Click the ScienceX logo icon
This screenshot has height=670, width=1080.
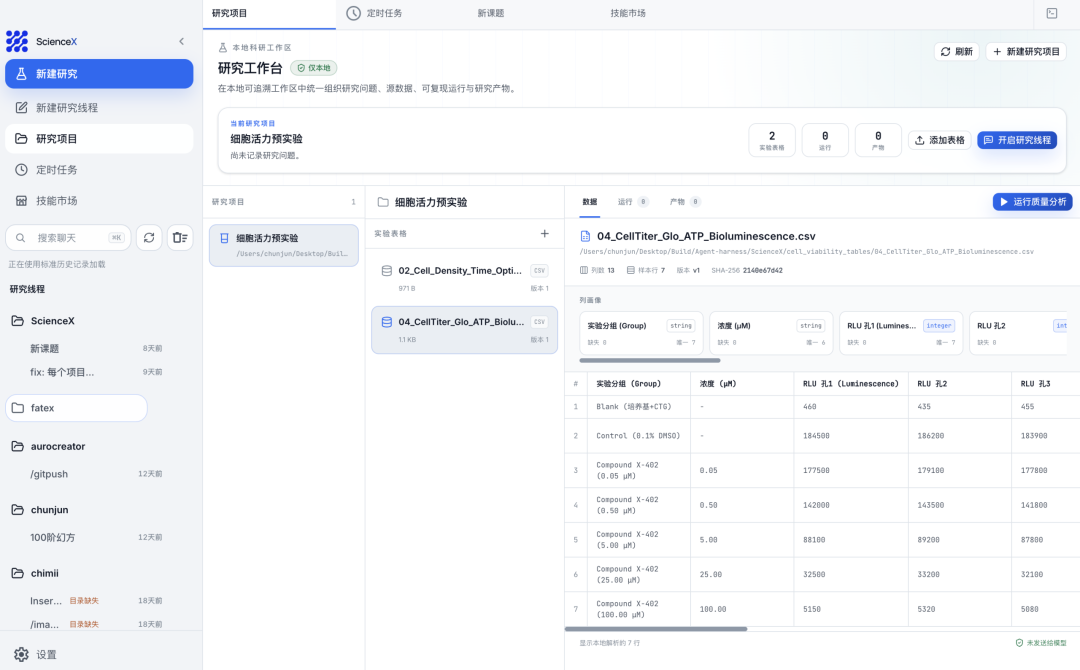click(x=17, y=41)
